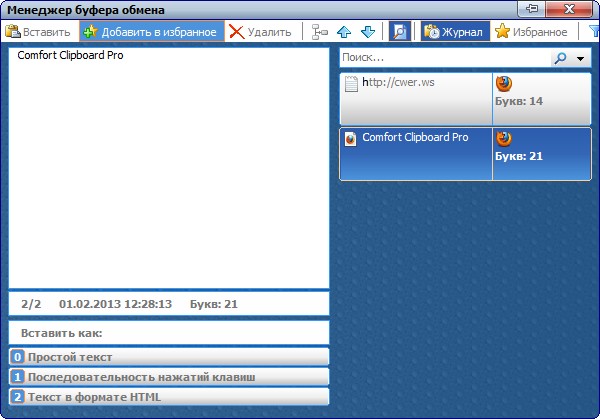
Task: Switch to the Журнал tab
Action: (x=455, y=32)
